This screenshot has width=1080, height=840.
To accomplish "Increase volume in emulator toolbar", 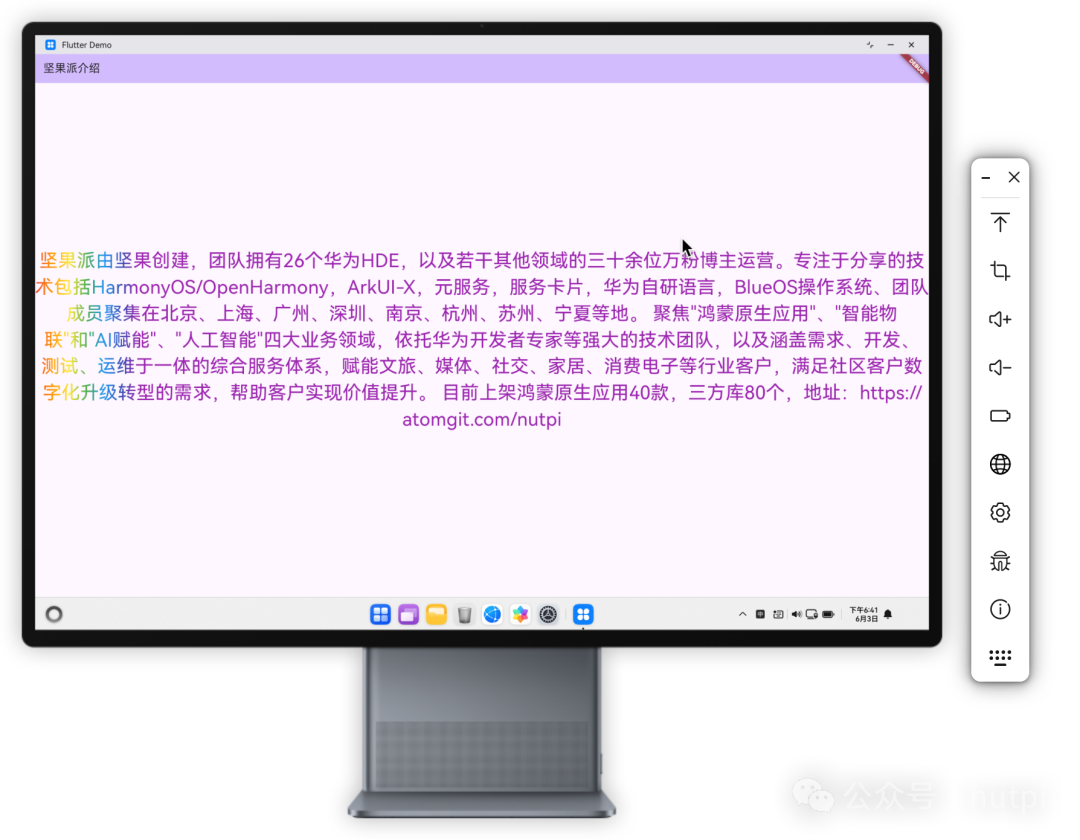I will point(1000,319).
